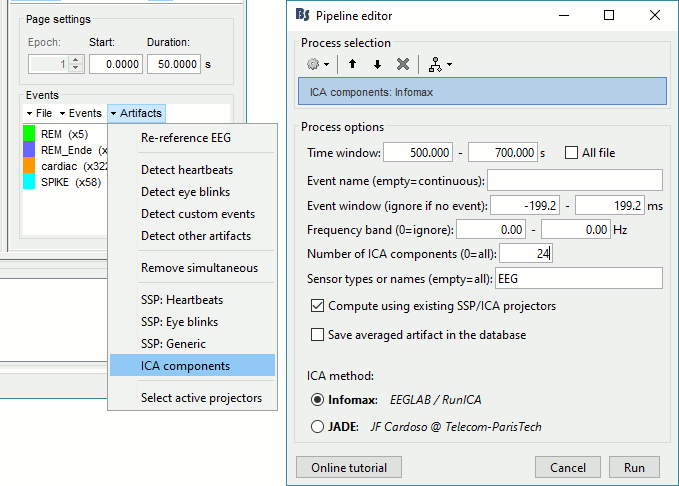Check Save averaged artifact in database
The image size is (679, 486).
318,335
